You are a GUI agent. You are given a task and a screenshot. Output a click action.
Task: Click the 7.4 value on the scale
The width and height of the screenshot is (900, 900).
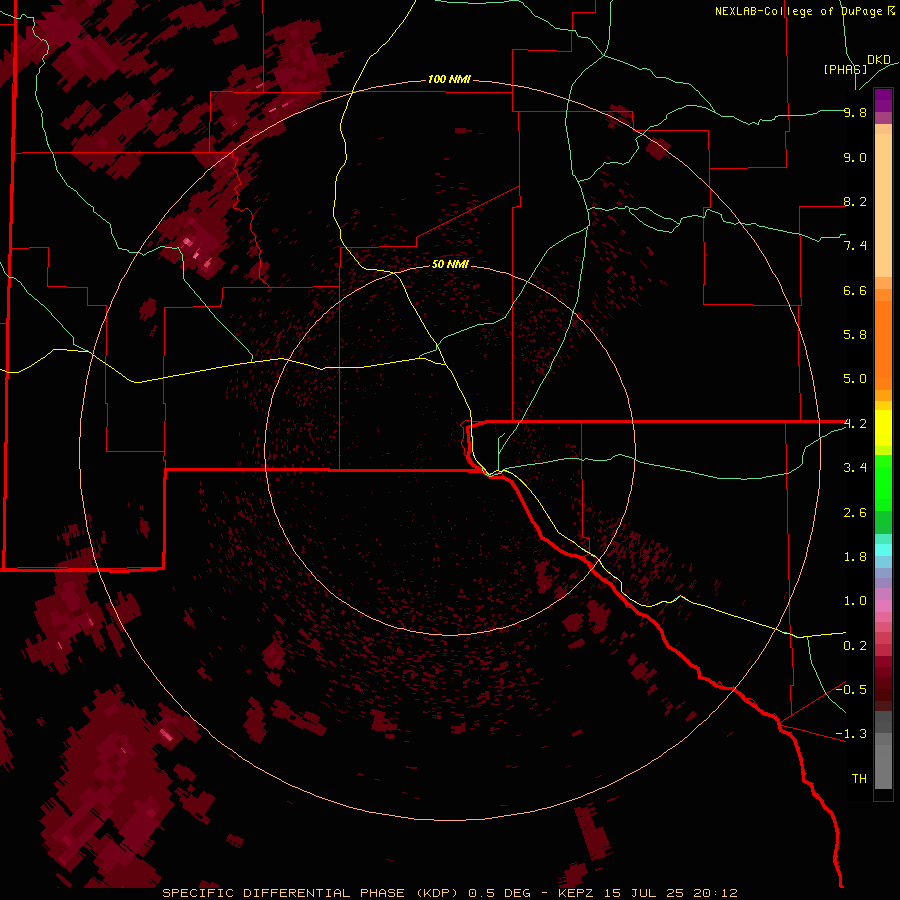click(855, 246)
